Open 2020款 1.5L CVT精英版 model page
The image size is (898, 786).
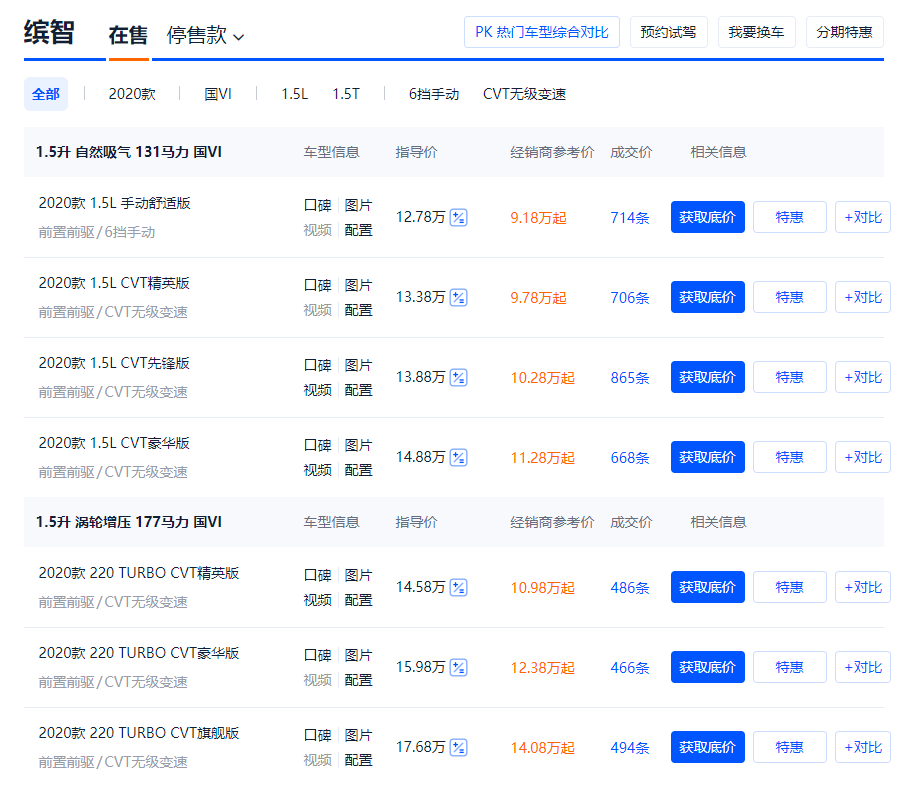click(114, 283)
